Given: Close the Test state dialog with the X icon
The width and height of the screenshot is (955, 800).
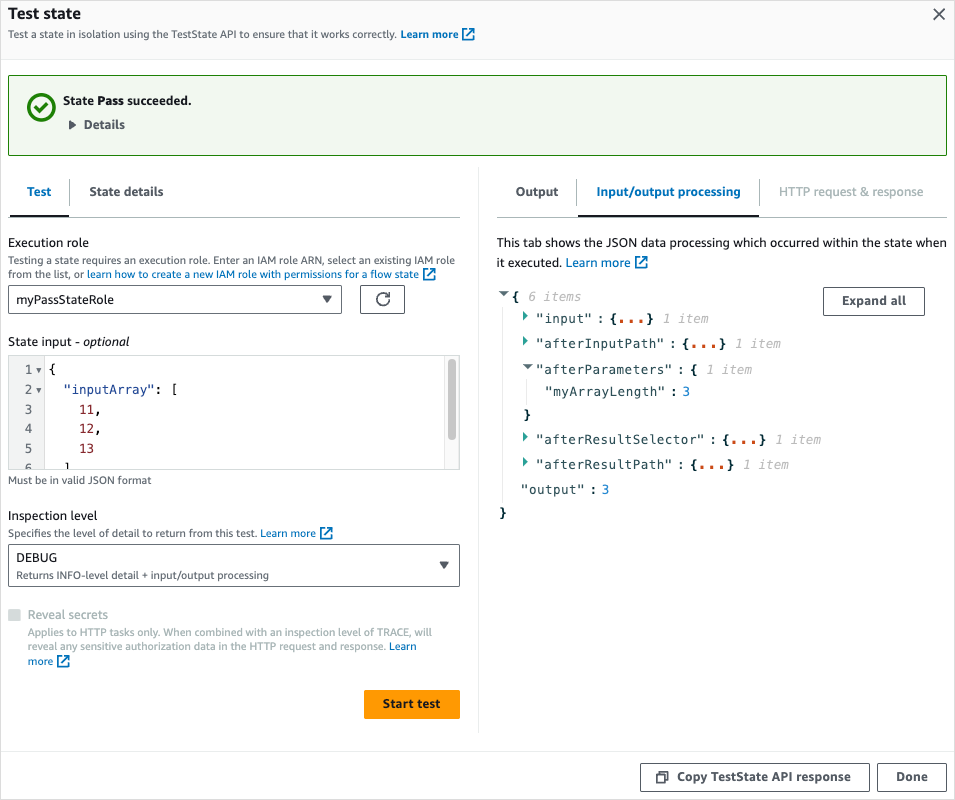Looking at the screenshot, I should click(938, 15).
